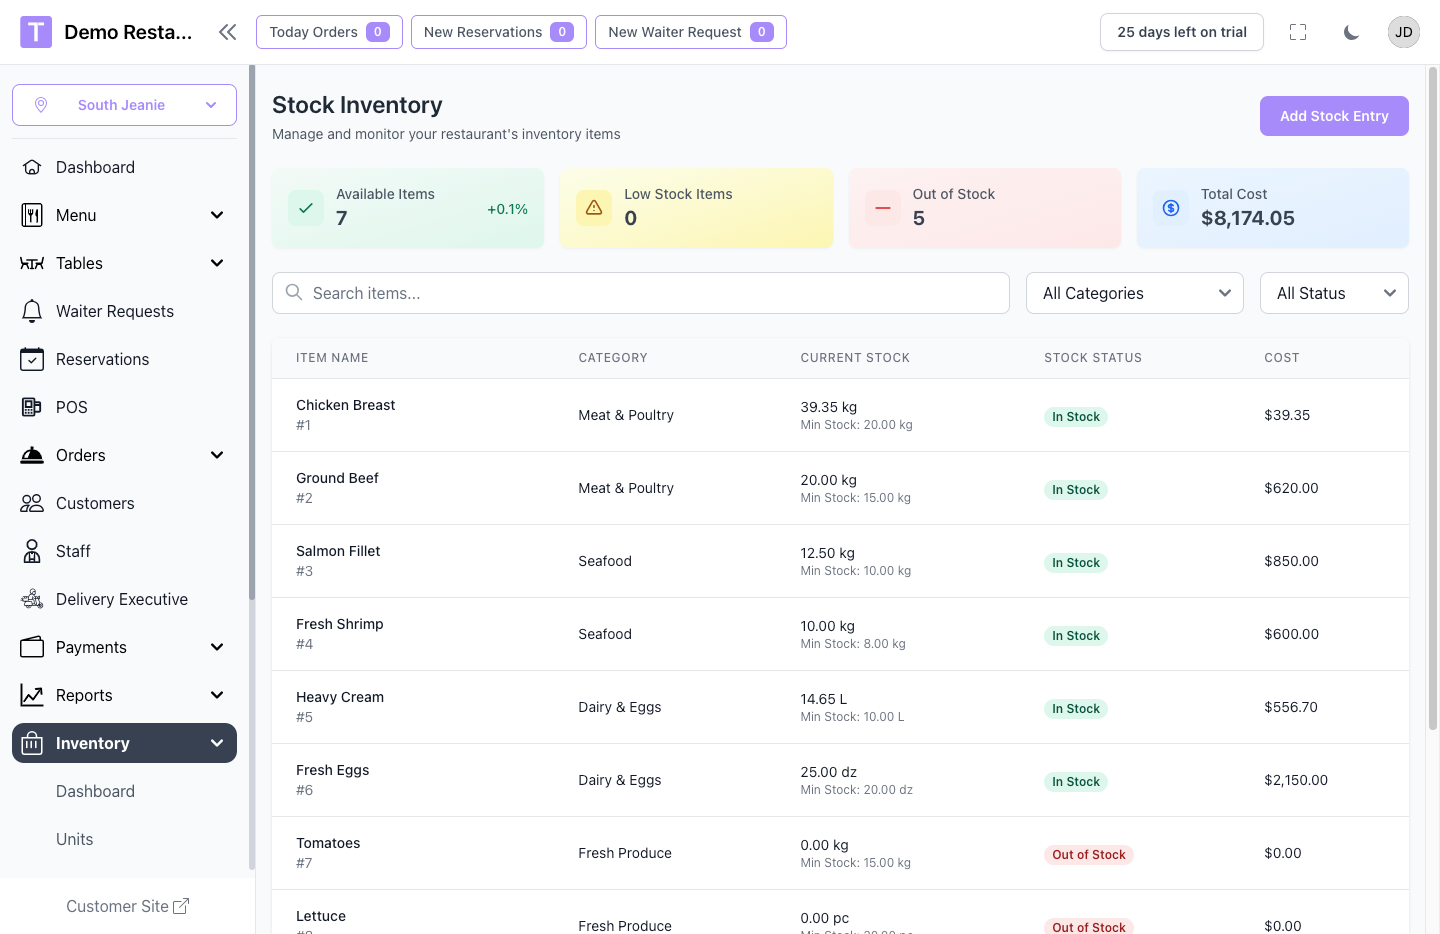The width and height of the screenshot is (1440, 934).
Task: Click the Staff person icon
Action: tap(32, 551)
